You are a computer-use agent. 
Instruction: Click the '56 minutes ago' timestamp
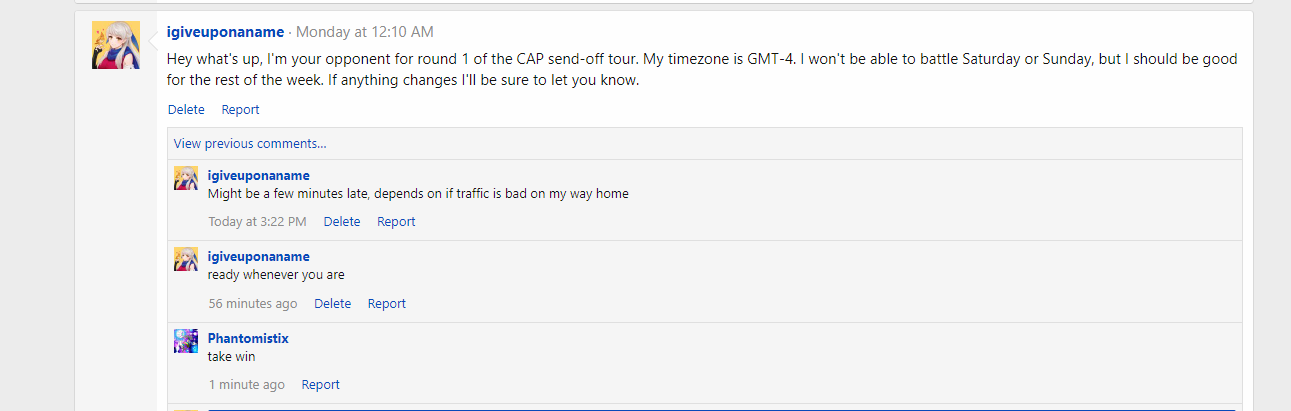click(x=253, y=304)
